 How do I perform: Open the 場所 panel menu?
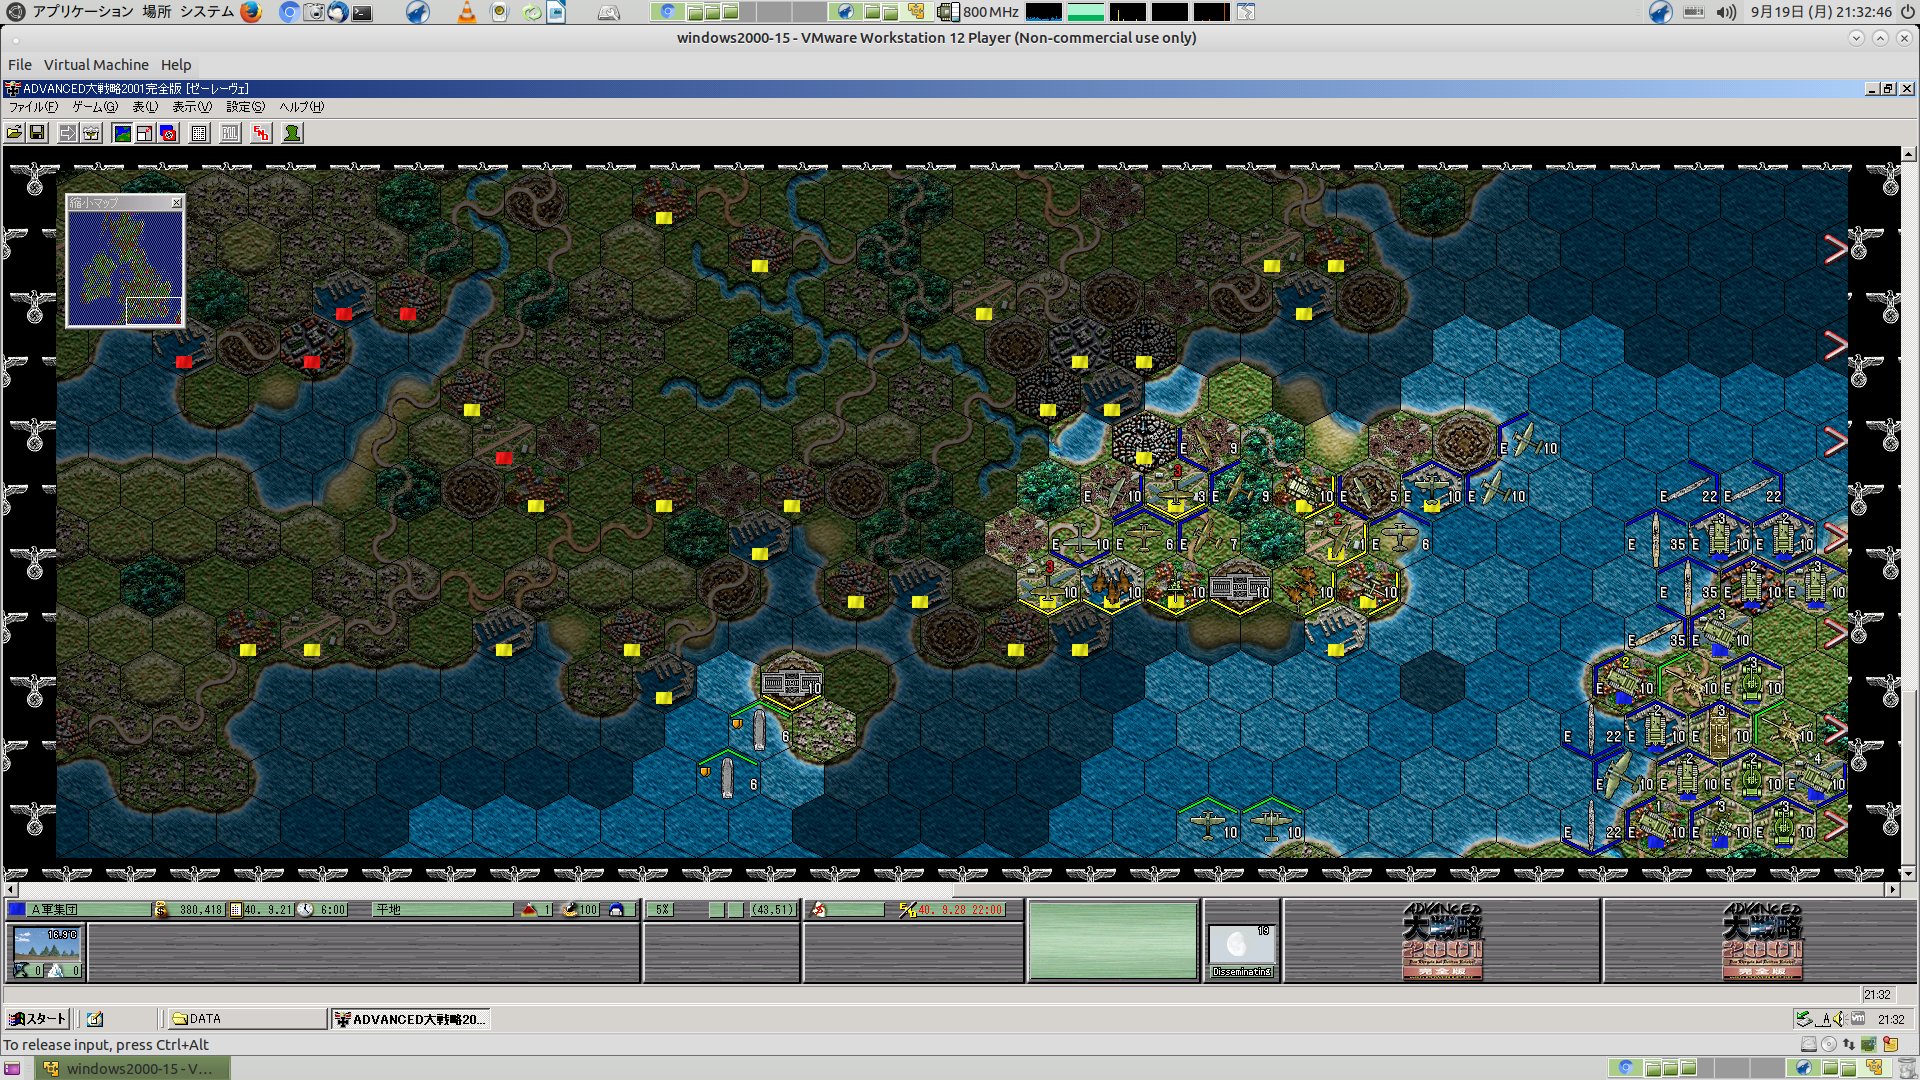pos(156,12)
